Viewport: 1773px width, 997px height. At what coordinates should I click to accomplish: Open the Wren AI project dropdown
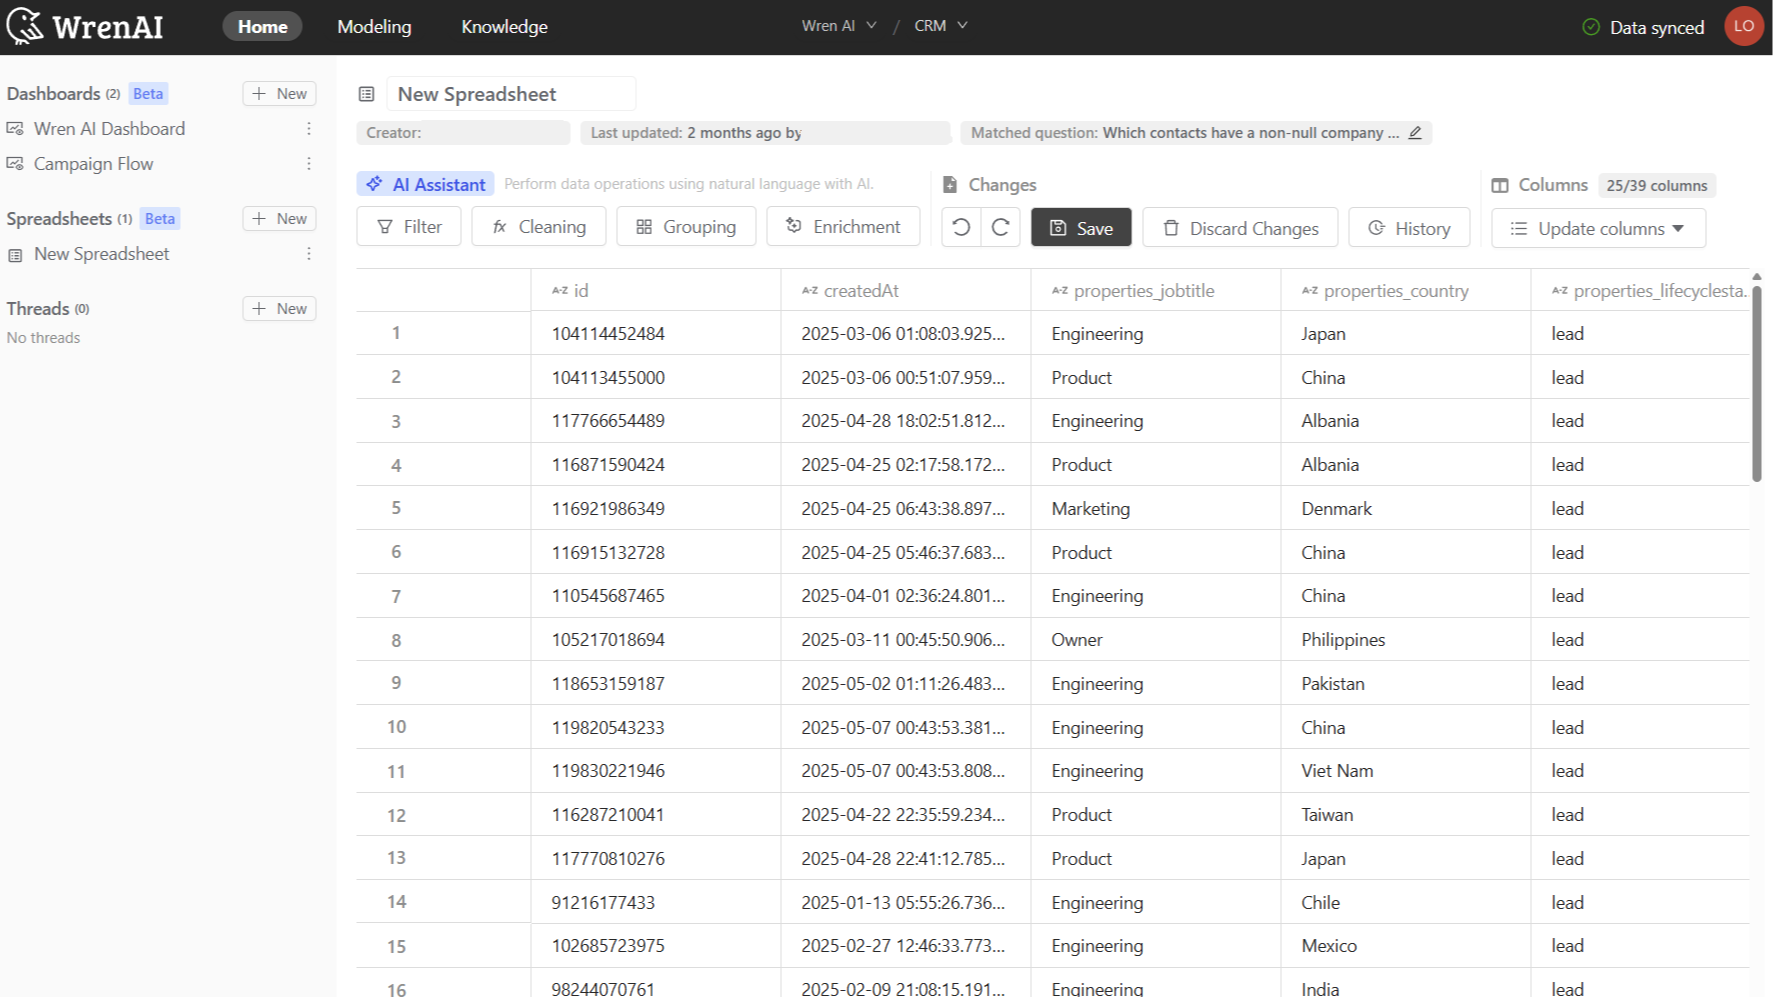838,26
